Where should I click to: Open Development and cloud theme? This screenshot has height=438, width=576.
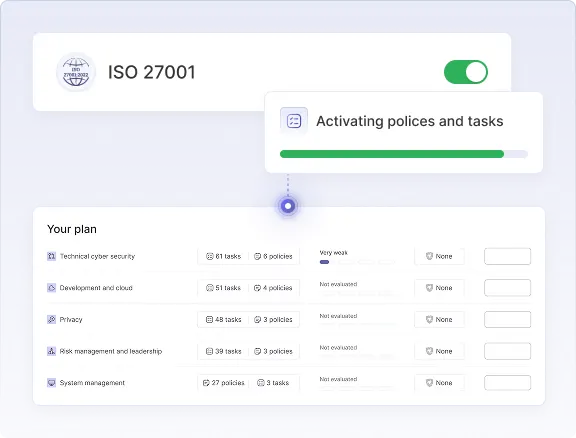pyautogui.click(x=96, y=288)
